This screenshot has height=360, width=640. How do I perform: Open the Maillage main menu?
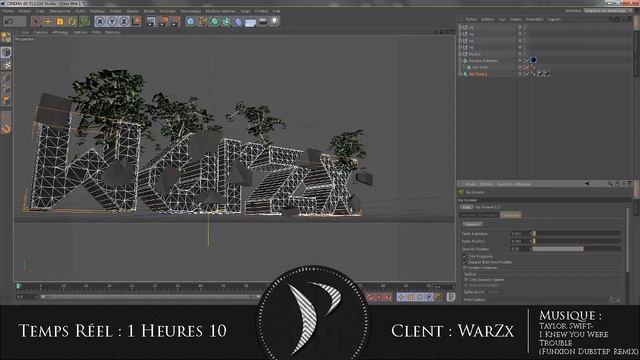[97, 11]
